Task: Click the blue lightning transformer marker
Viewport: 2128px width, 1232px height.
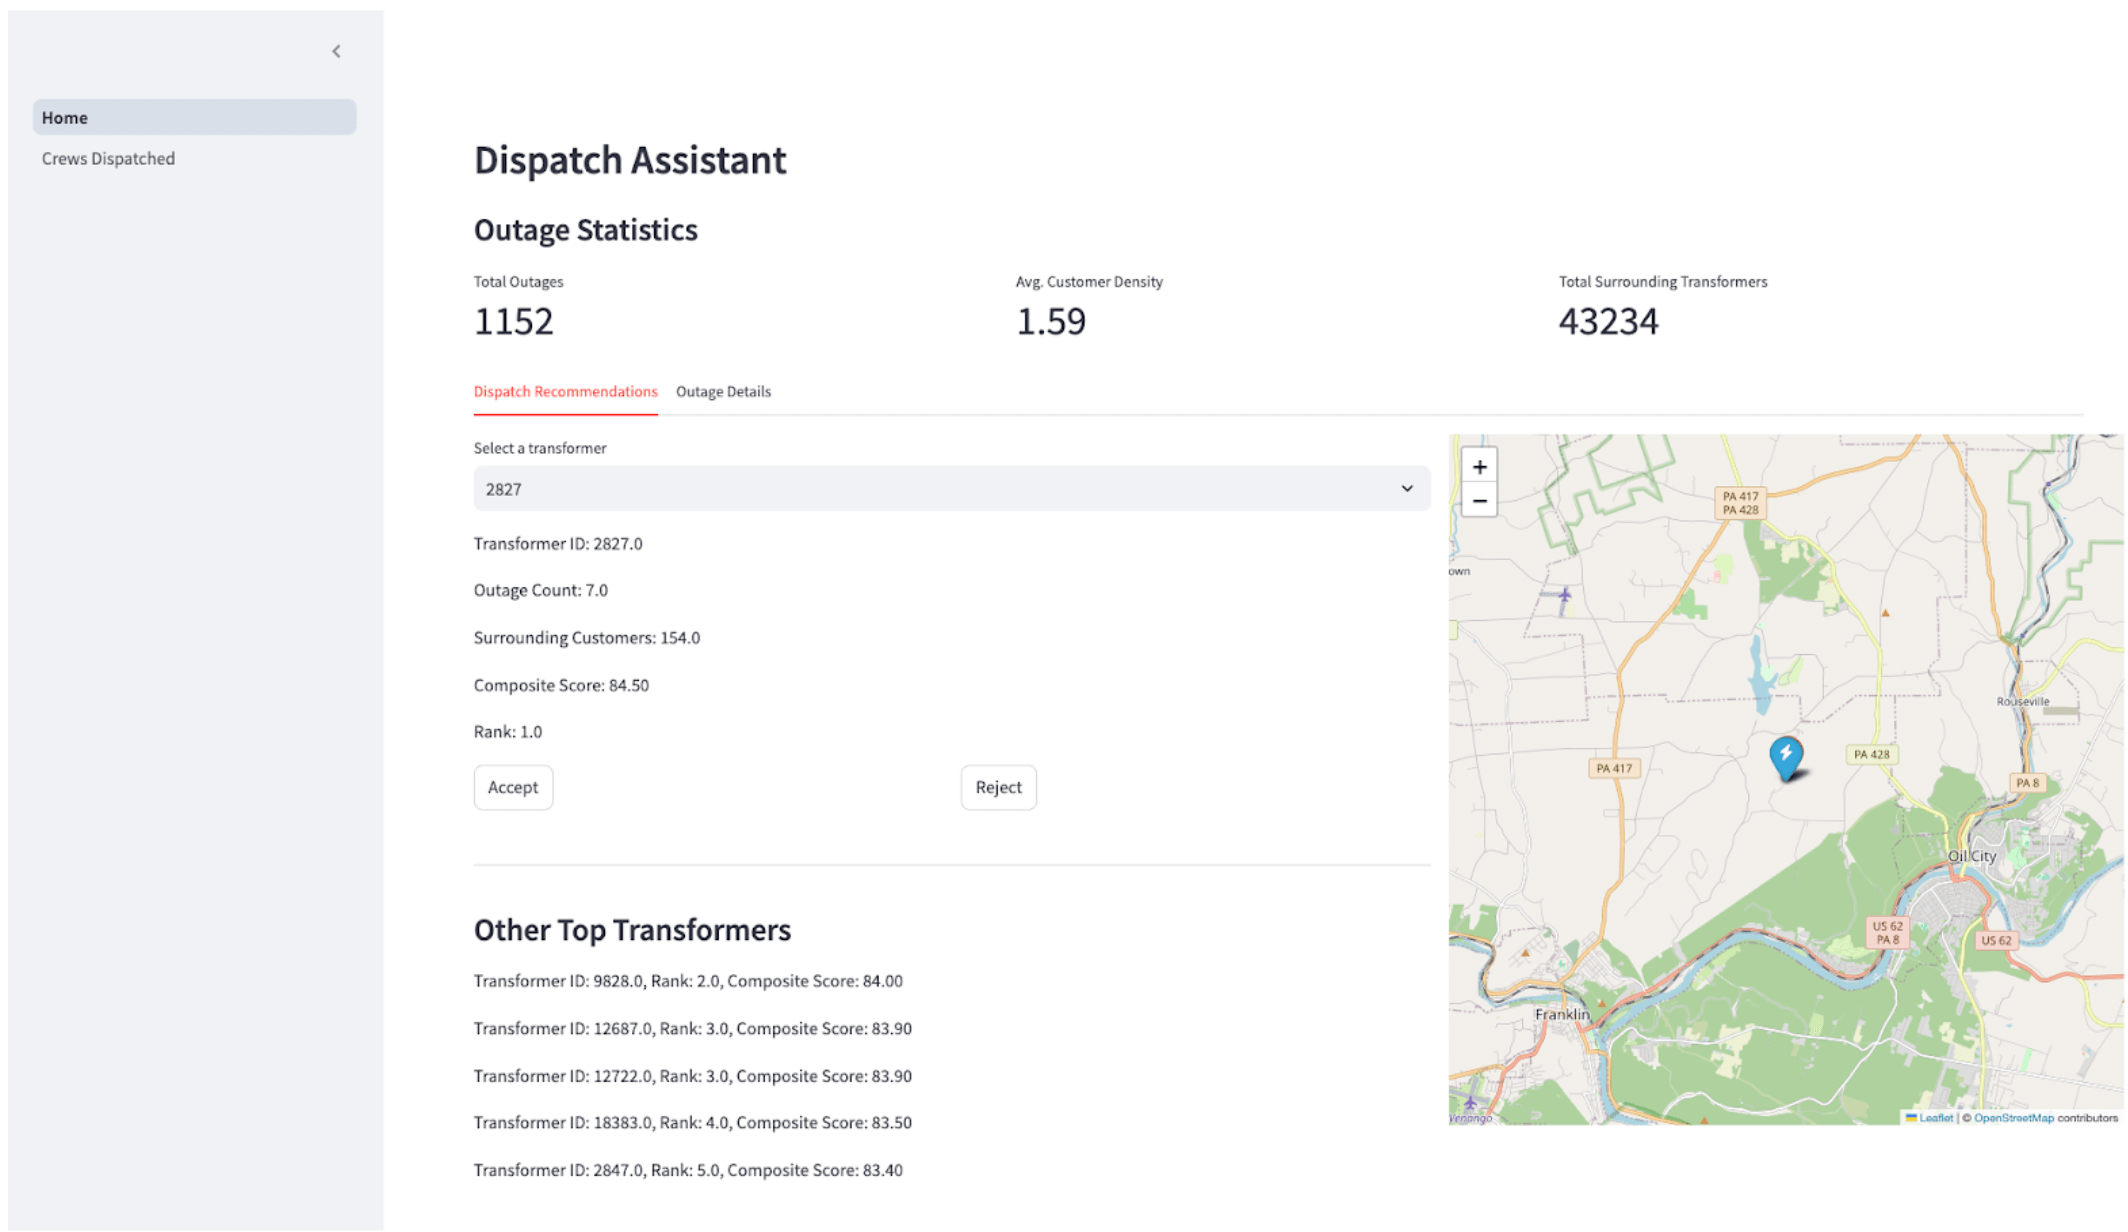Action: point(1785,755)
